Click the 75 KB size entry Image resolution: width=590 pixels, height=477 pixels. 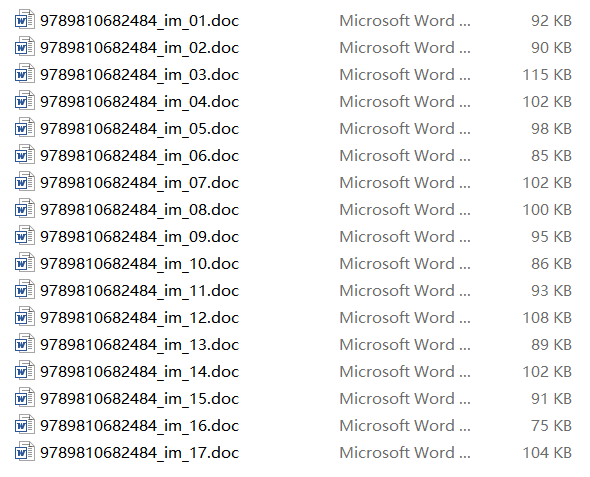[551, 425]
